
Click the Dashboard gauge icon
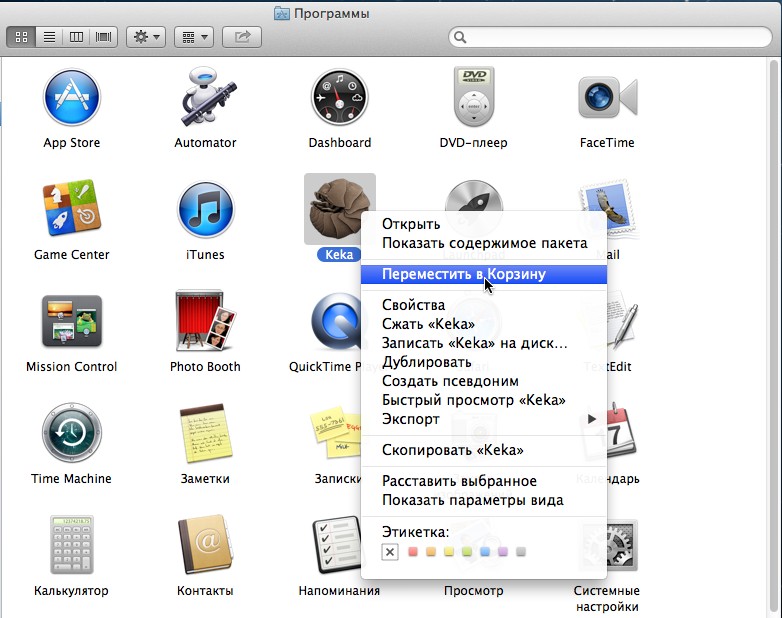click(x=340, y=97)
